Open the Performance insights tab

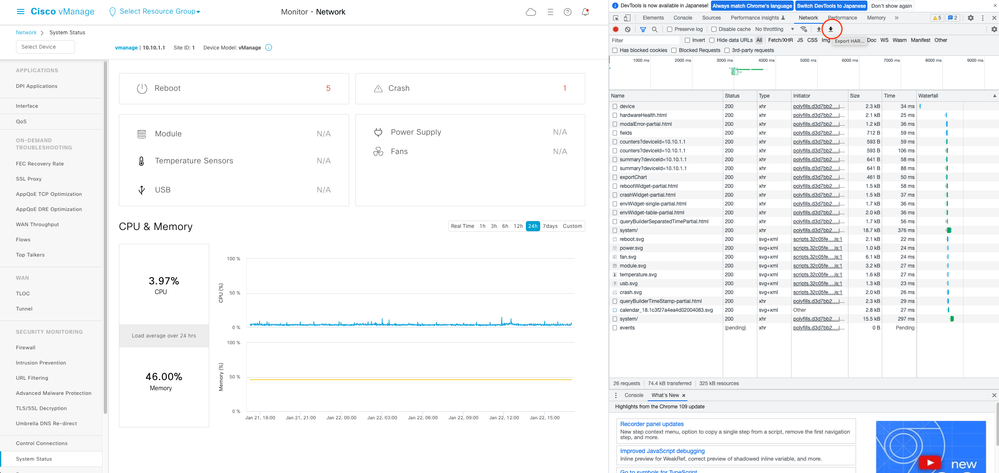pyautogui.click(x=758, y=18)
